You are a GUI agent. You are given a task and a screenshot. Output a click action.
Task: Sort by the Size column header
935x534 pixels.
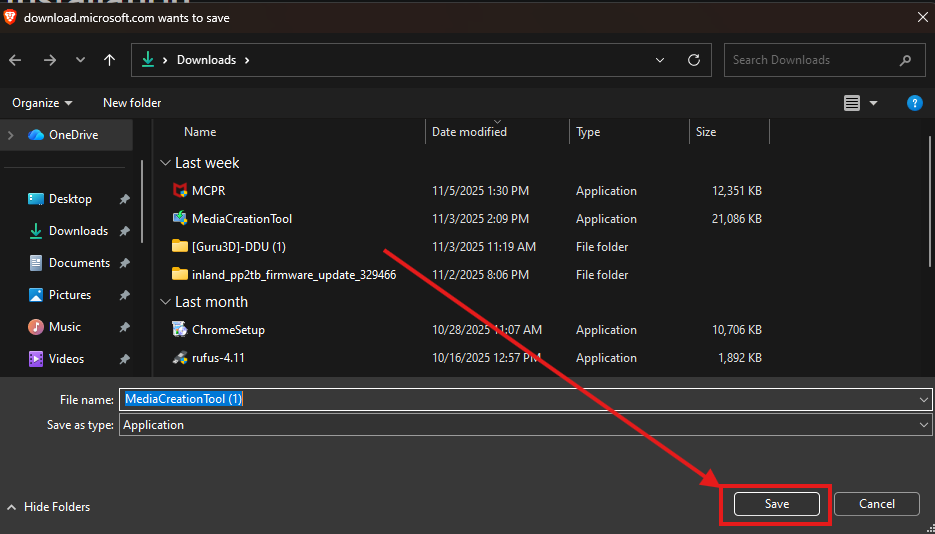tap(706, 132)
